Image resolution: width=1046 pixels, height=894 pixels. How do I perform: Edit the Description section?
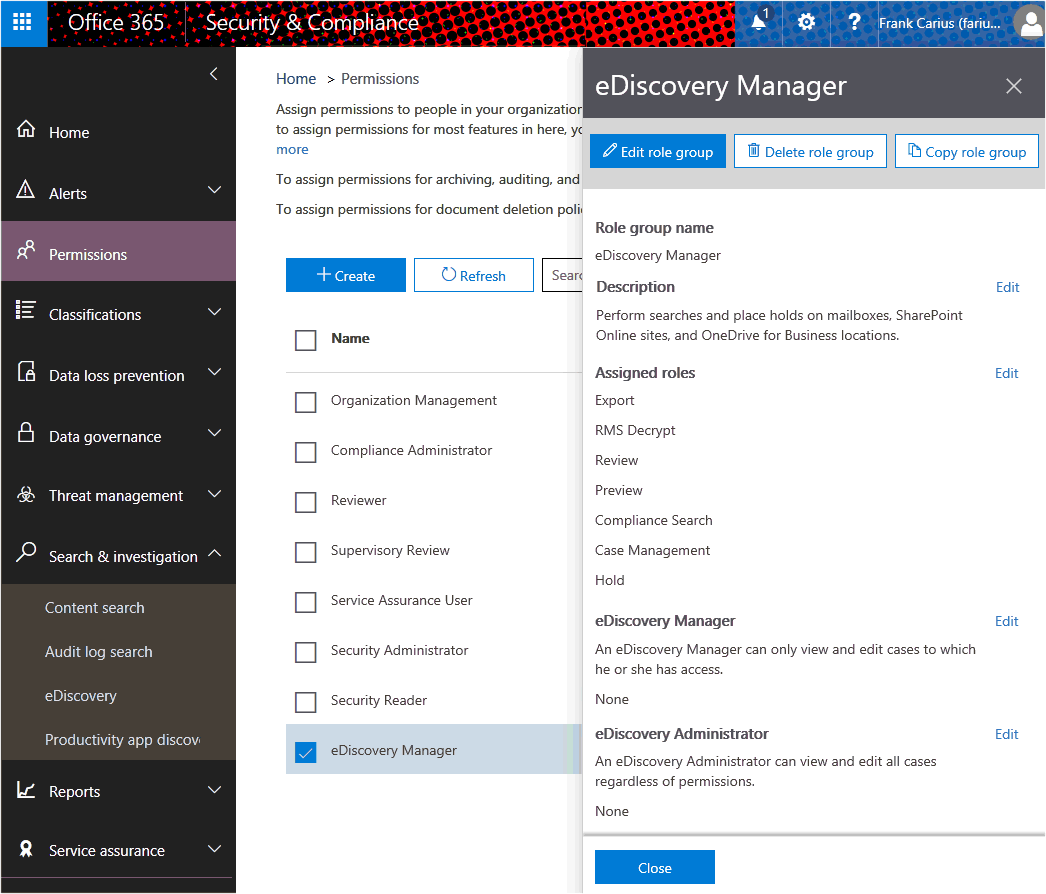click(x=1007, y=287)
